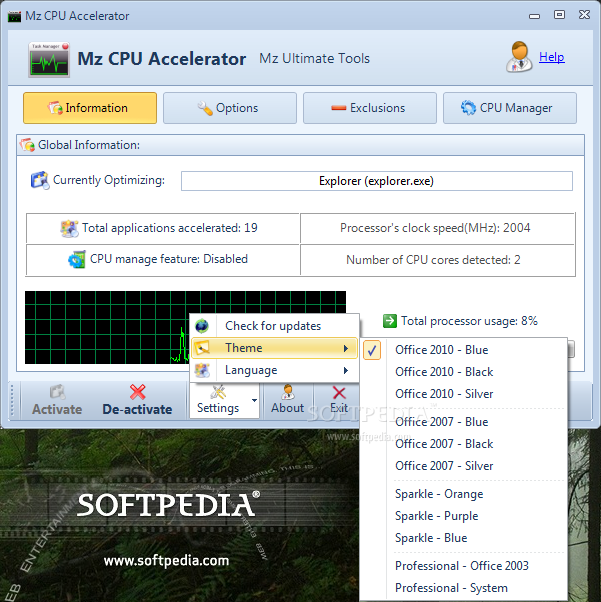Select Sparkle - Orange theme
Screen dimensions: 601x602
tap(464, 494)
